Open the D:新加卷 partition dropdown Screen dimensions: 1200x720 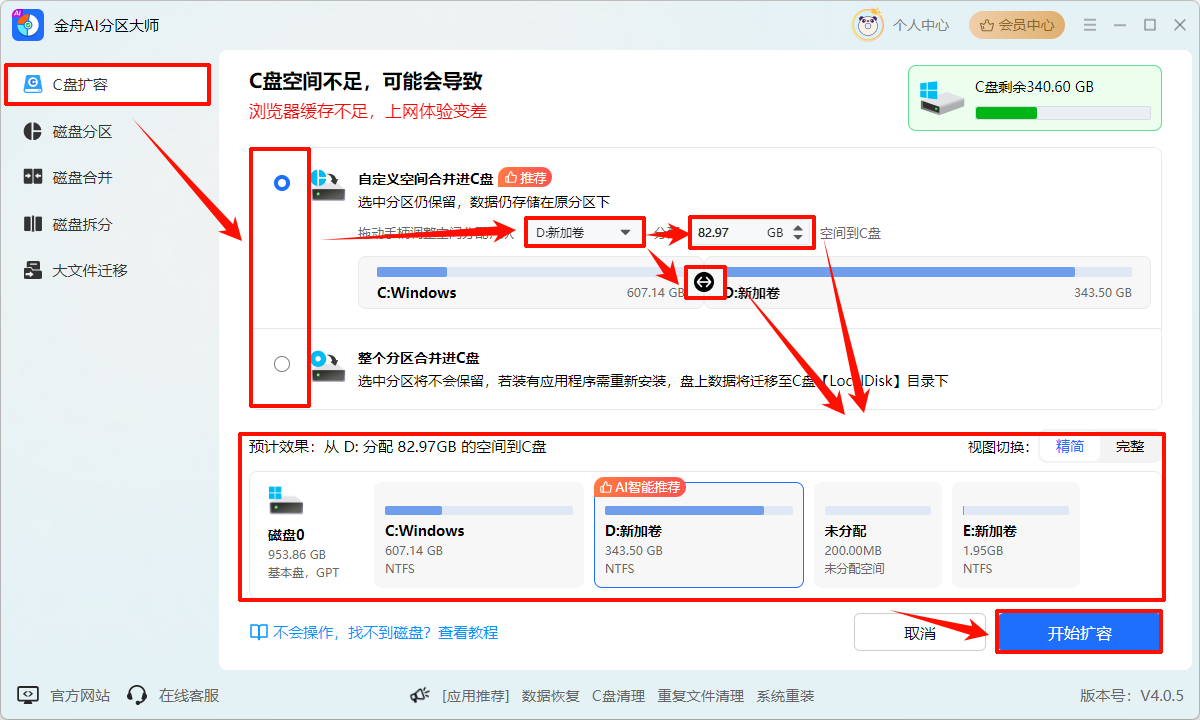[584, 231]
